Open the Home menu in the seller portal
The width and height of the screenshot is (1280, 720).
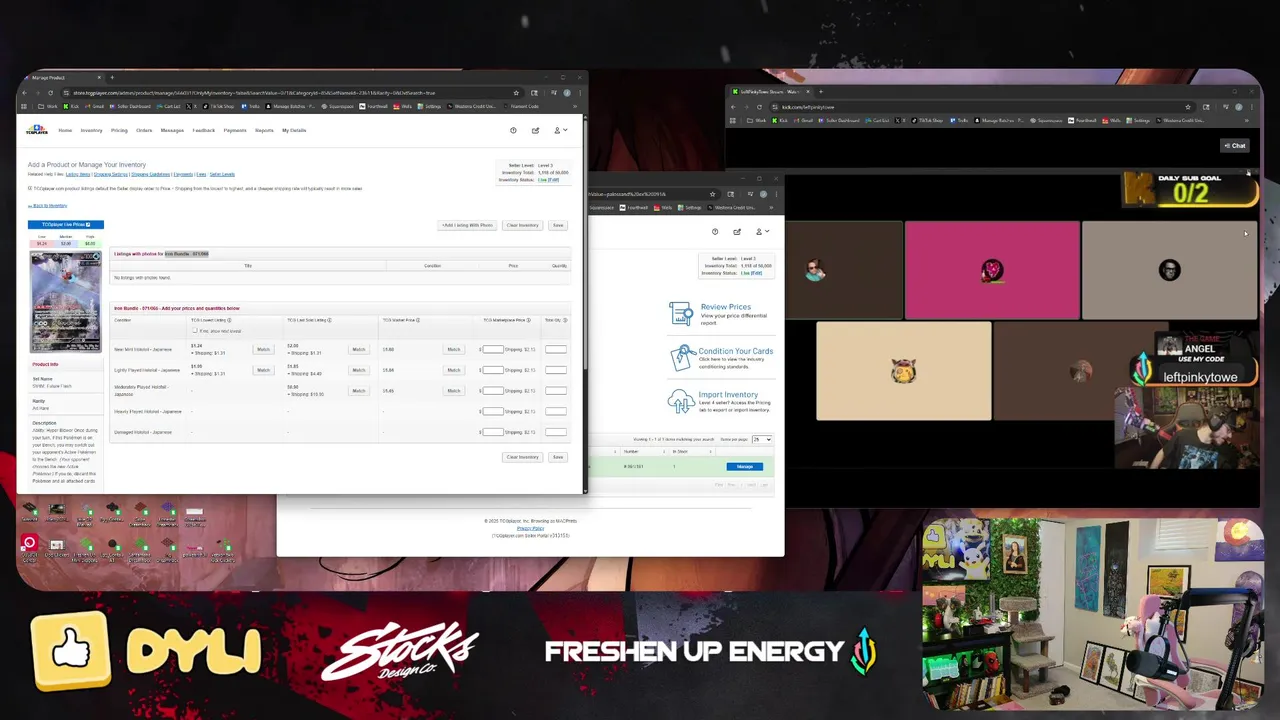[65, 130]
